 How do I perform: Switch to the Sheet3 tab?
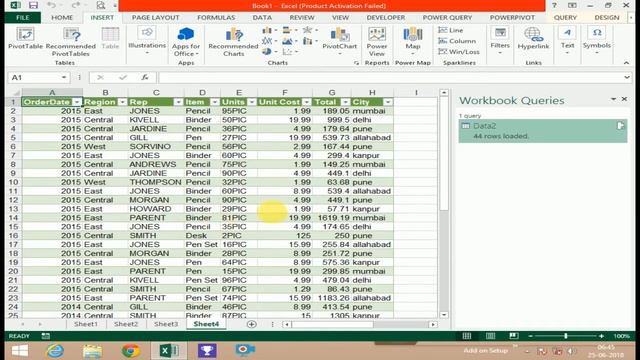166,324
